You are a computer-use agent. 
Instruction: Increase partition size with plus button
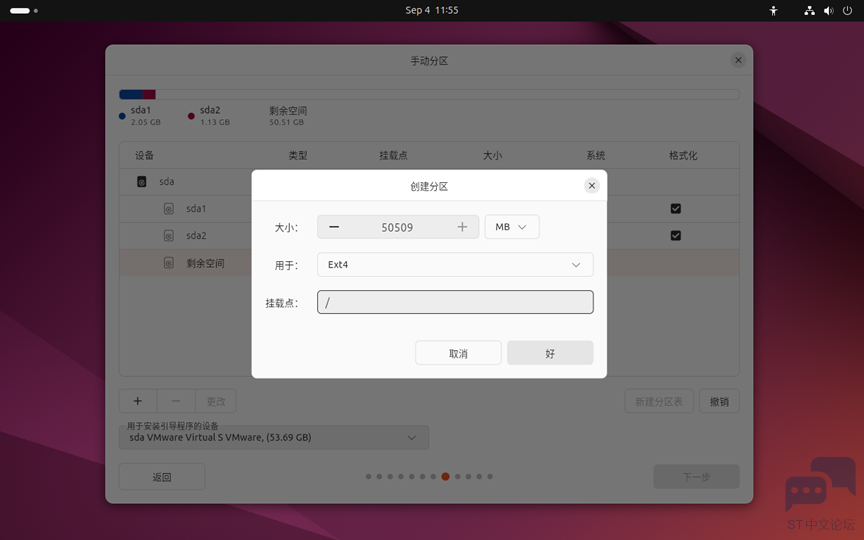(x=462, y=227)
